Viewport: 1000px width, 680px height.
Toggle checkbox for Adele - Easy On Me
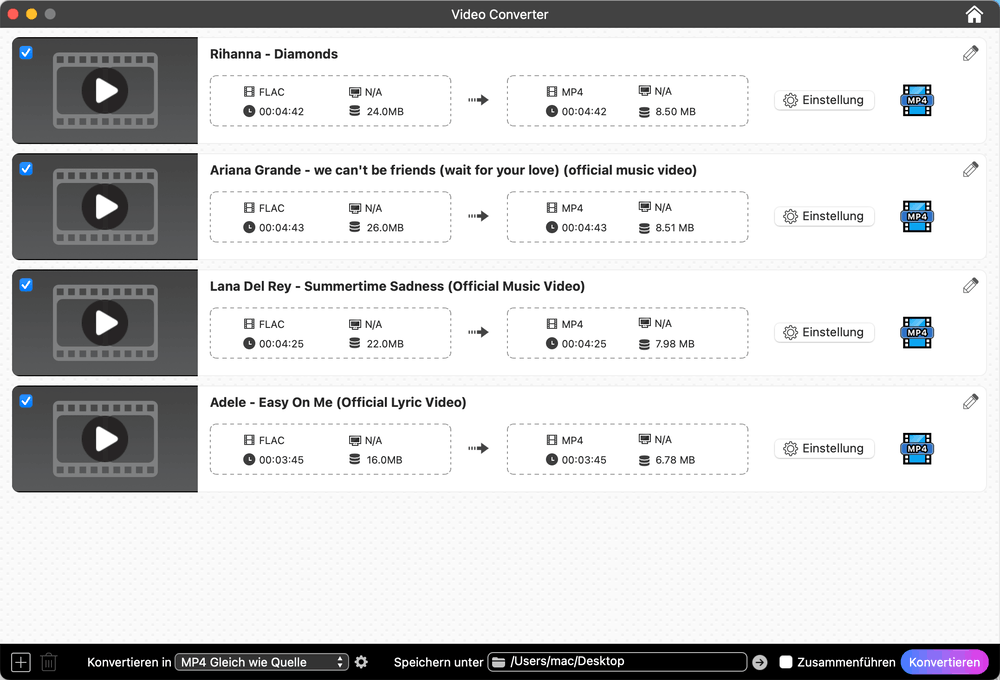(26, 401)
